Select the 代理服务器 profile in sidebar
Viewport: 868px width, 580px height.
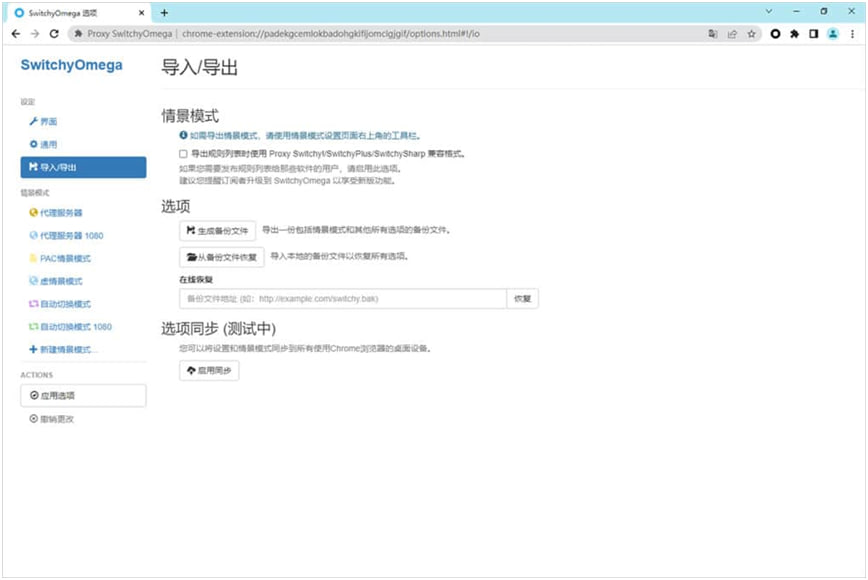(60, 213)
